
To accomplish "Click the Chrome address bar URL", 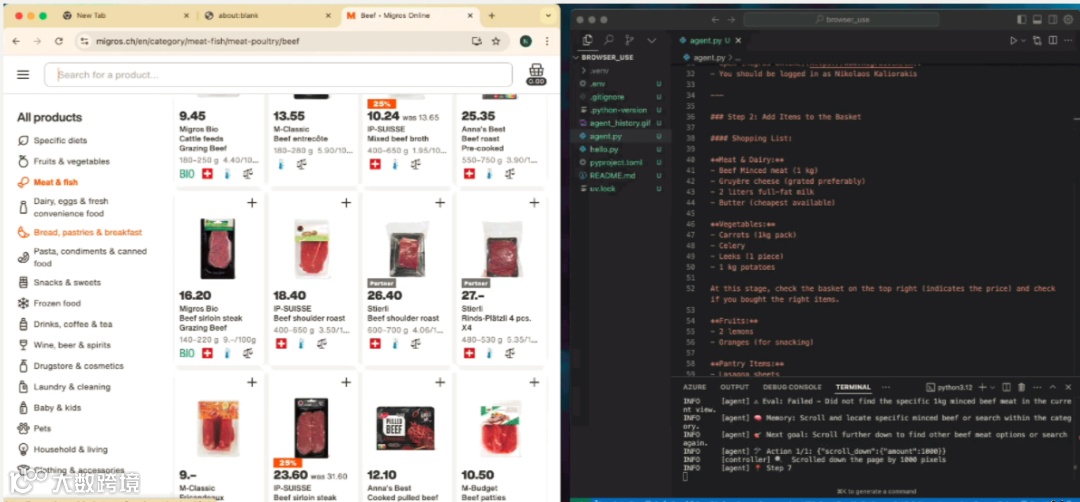I will (x=198, y=41).
